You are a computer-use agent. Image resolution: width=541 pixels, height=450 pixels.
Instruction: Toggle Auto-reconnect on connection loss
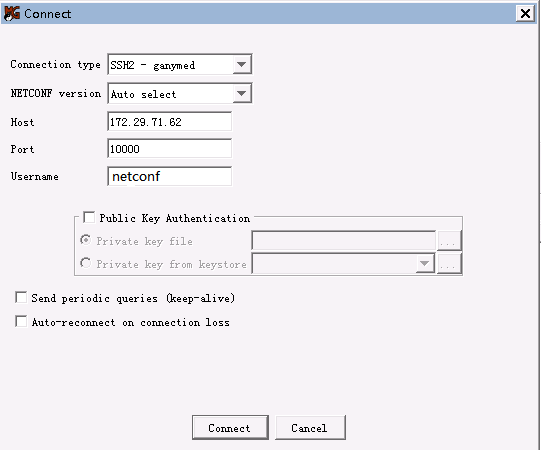21,321
